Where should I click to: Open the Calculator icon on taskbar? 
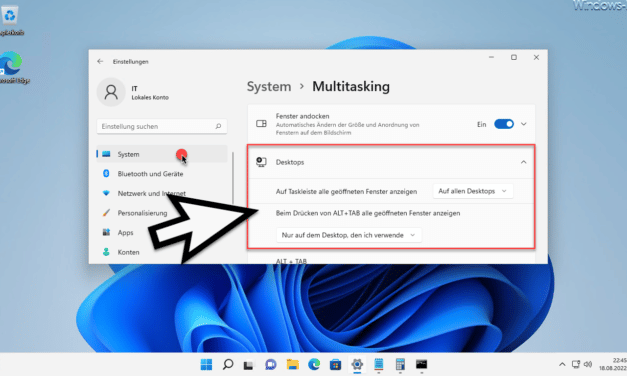coord(400,364)
